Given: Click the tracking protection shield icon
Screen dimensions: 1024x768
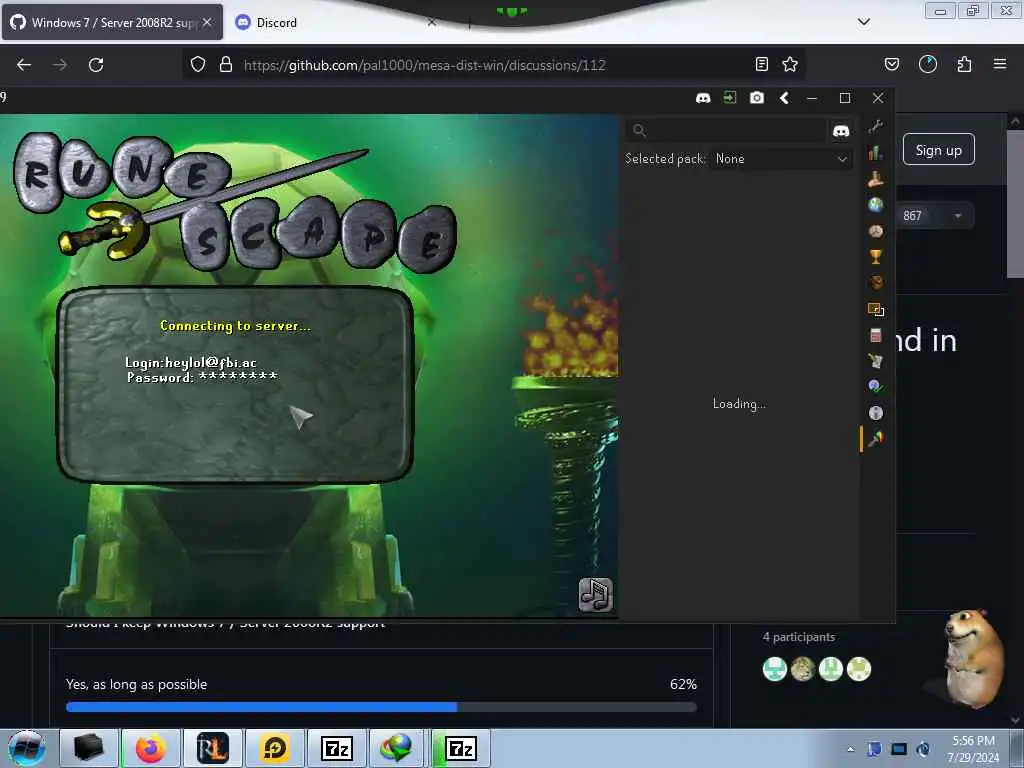Looking at the screenshot, I should 198,65.
